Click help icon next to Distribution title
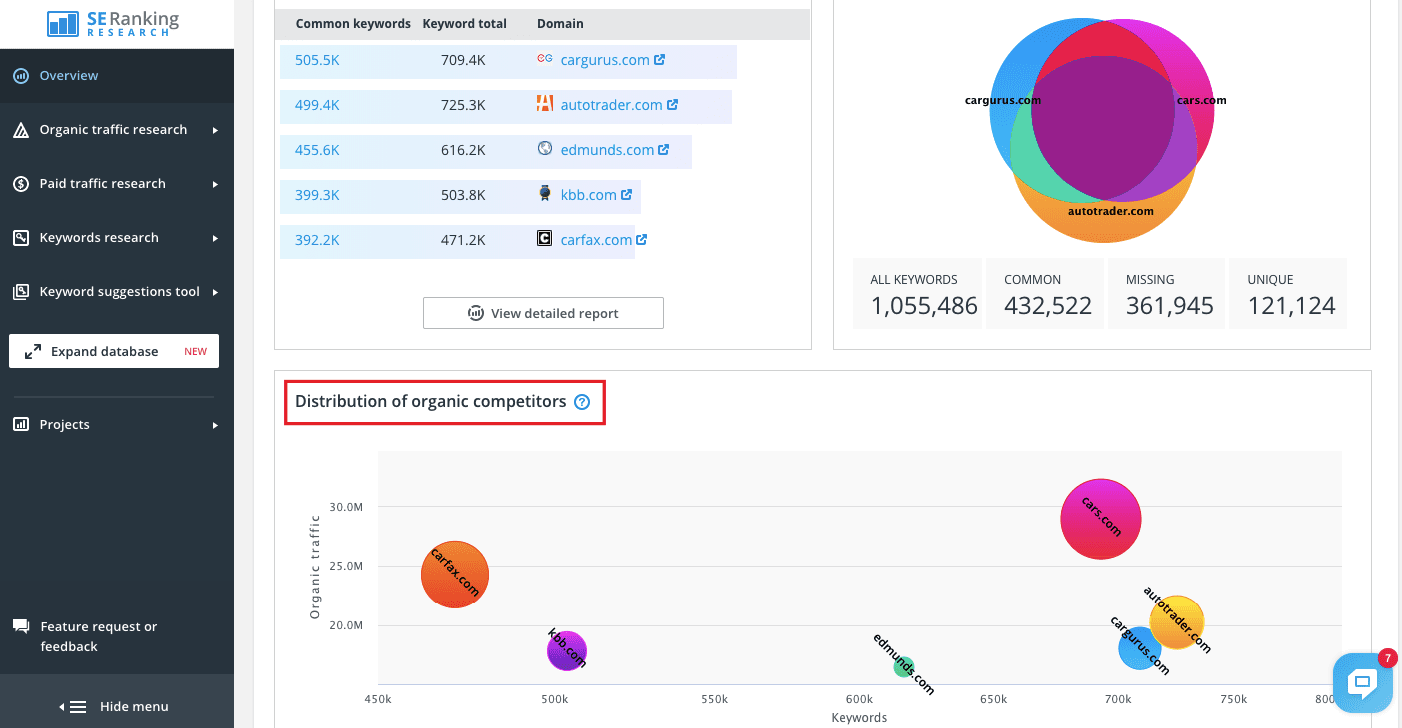The height and width of the screenshot is (728, 1402). pyautogui.click(x=582, y=402)
